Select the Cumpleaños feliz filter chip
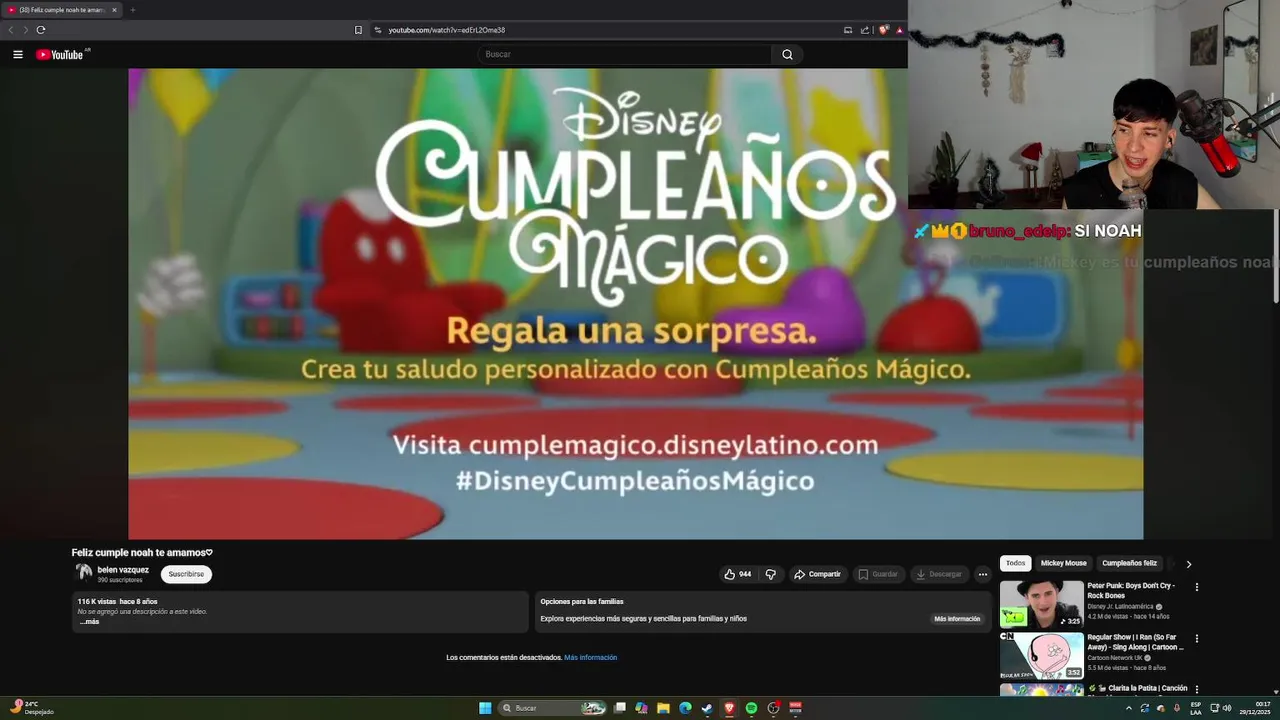The image size is (1280, 720). click(x=1129, y=563)
